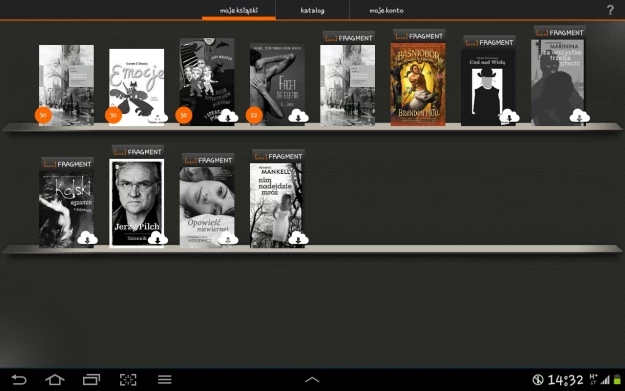The height and width of the screenshot is (391, 625).
Task: Click cloud download icon on Marinina book
Action: tap(580, 116)
